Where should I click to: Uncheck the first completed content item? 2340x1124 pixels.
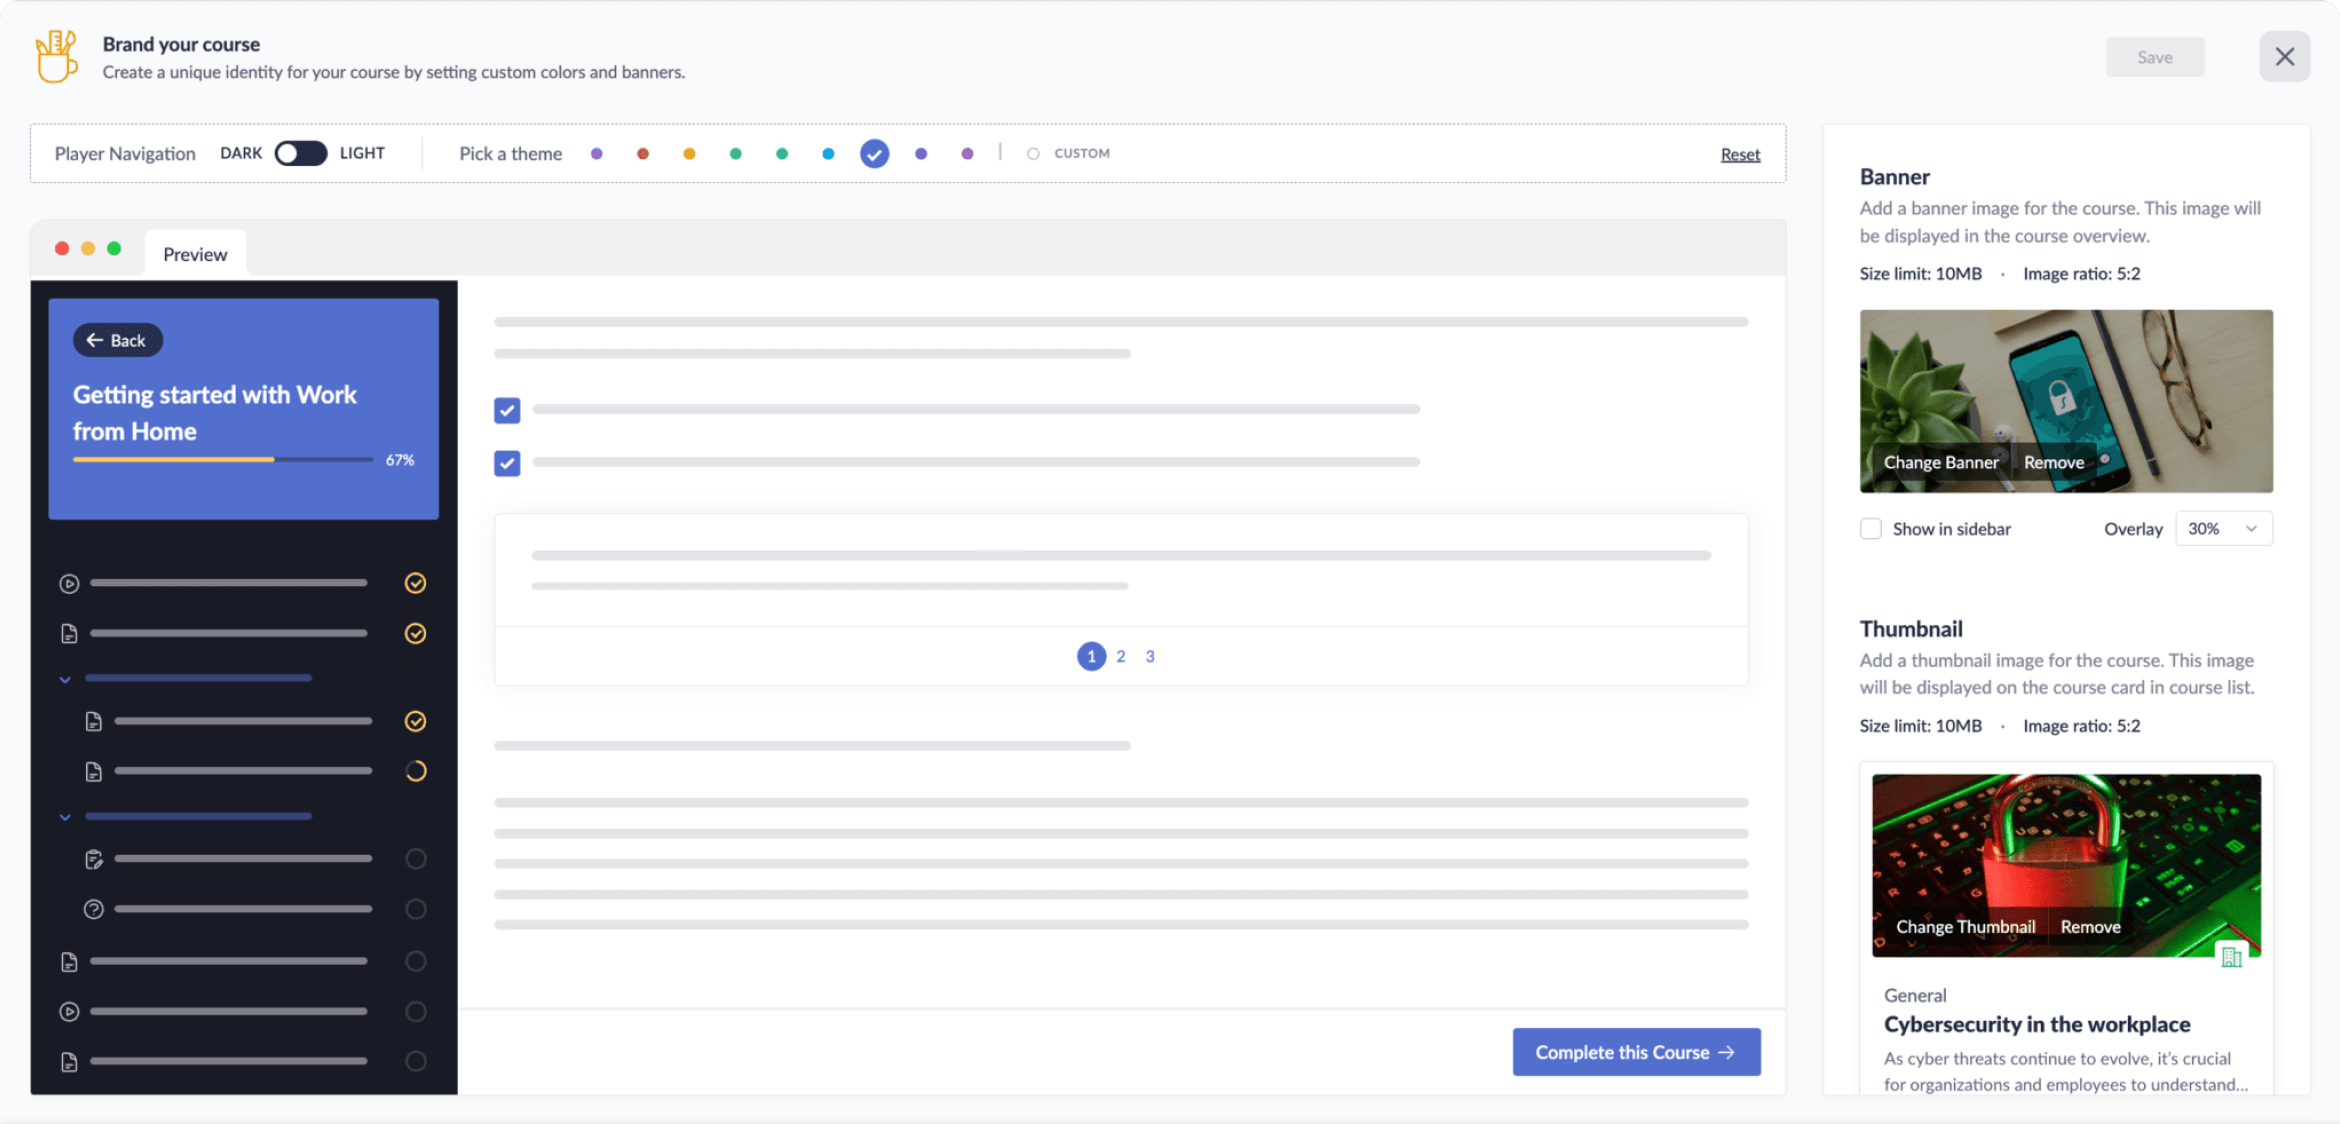click(x=507, y=410)
